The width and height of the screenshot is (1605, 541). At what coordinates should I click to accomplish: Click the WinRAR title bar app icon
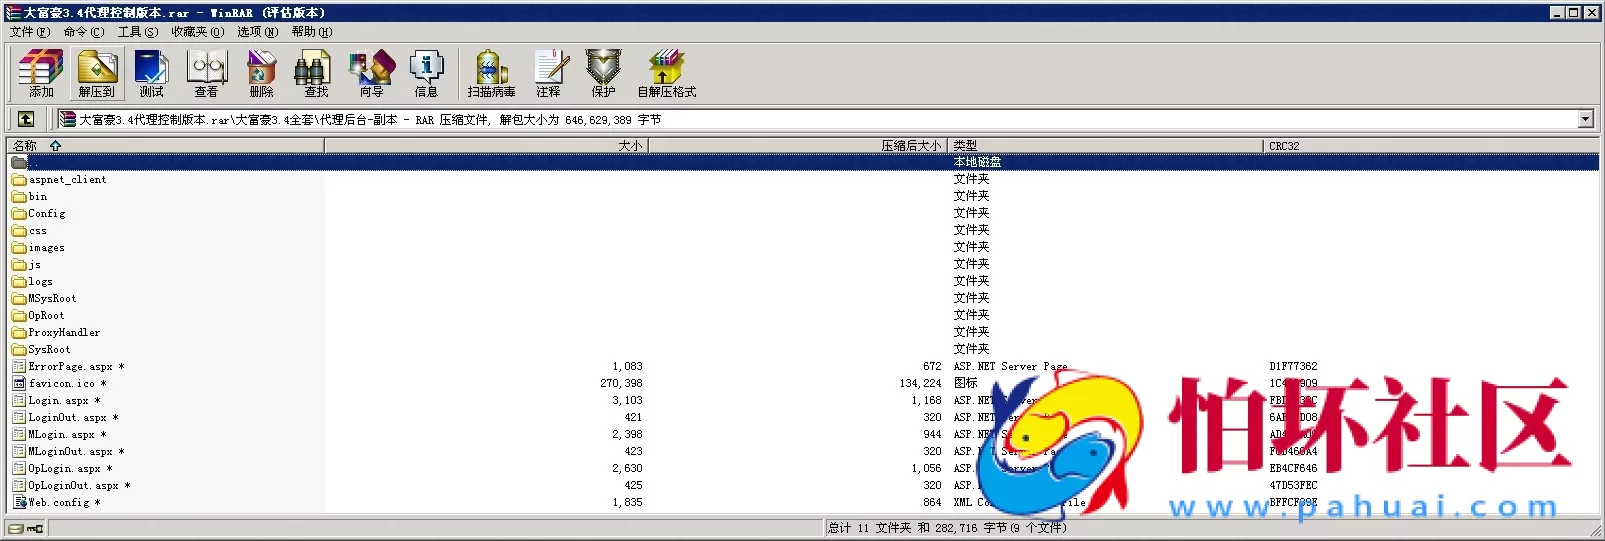[x=13, y=13]
